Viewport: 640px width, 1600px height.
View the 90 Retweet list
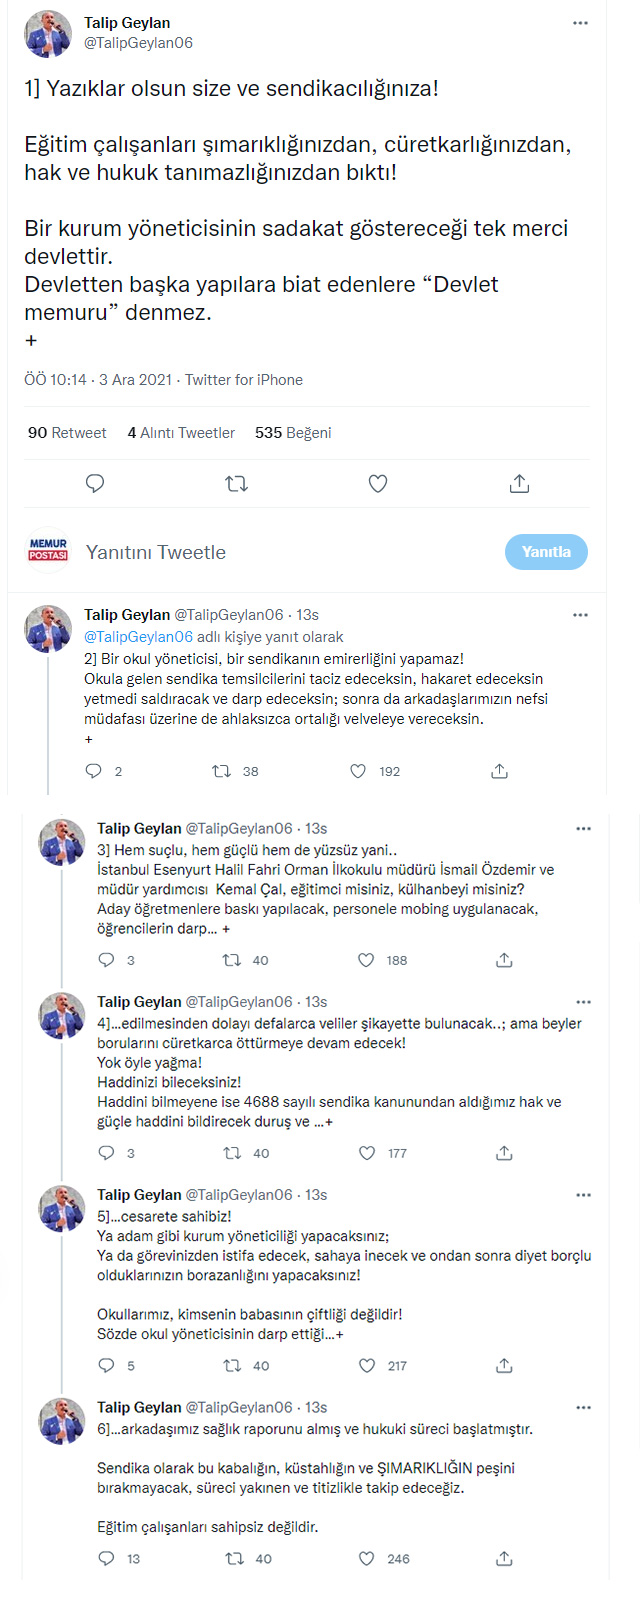pos(67,433)
